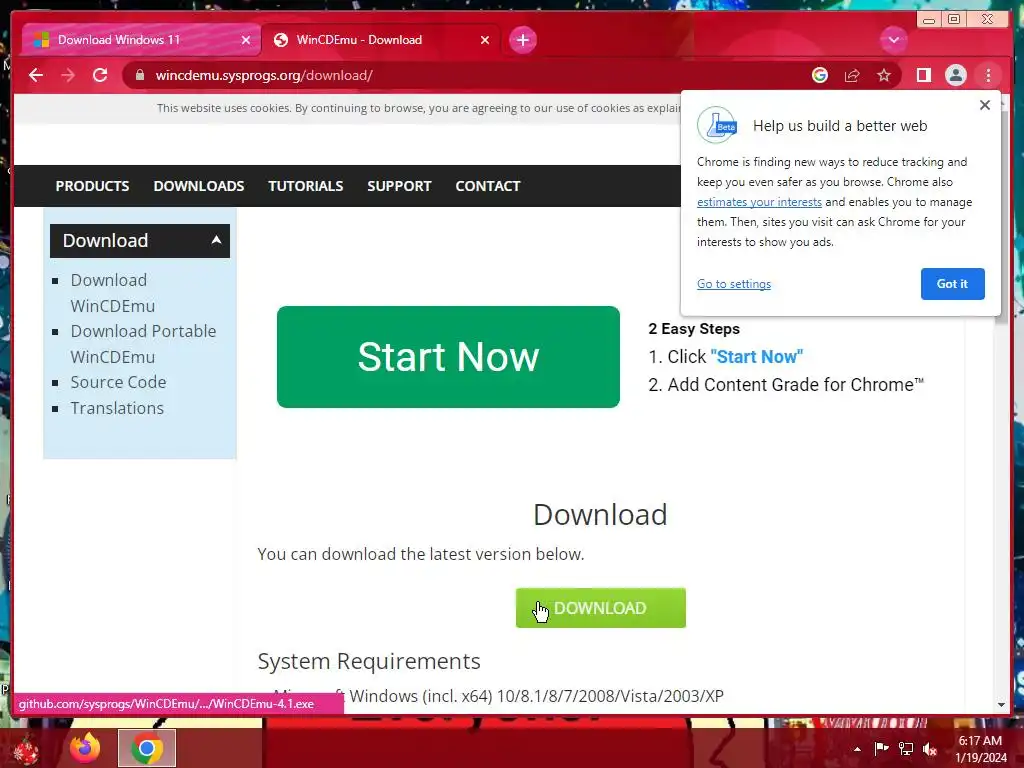
Task: Open the TUTORIALS menu item
Action: tap(306, 186)
